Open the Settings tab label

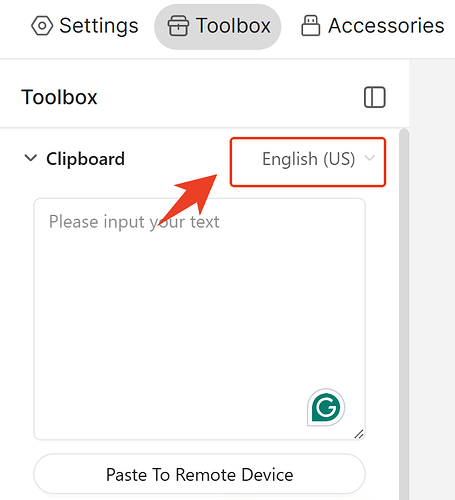tap(99, 26)
